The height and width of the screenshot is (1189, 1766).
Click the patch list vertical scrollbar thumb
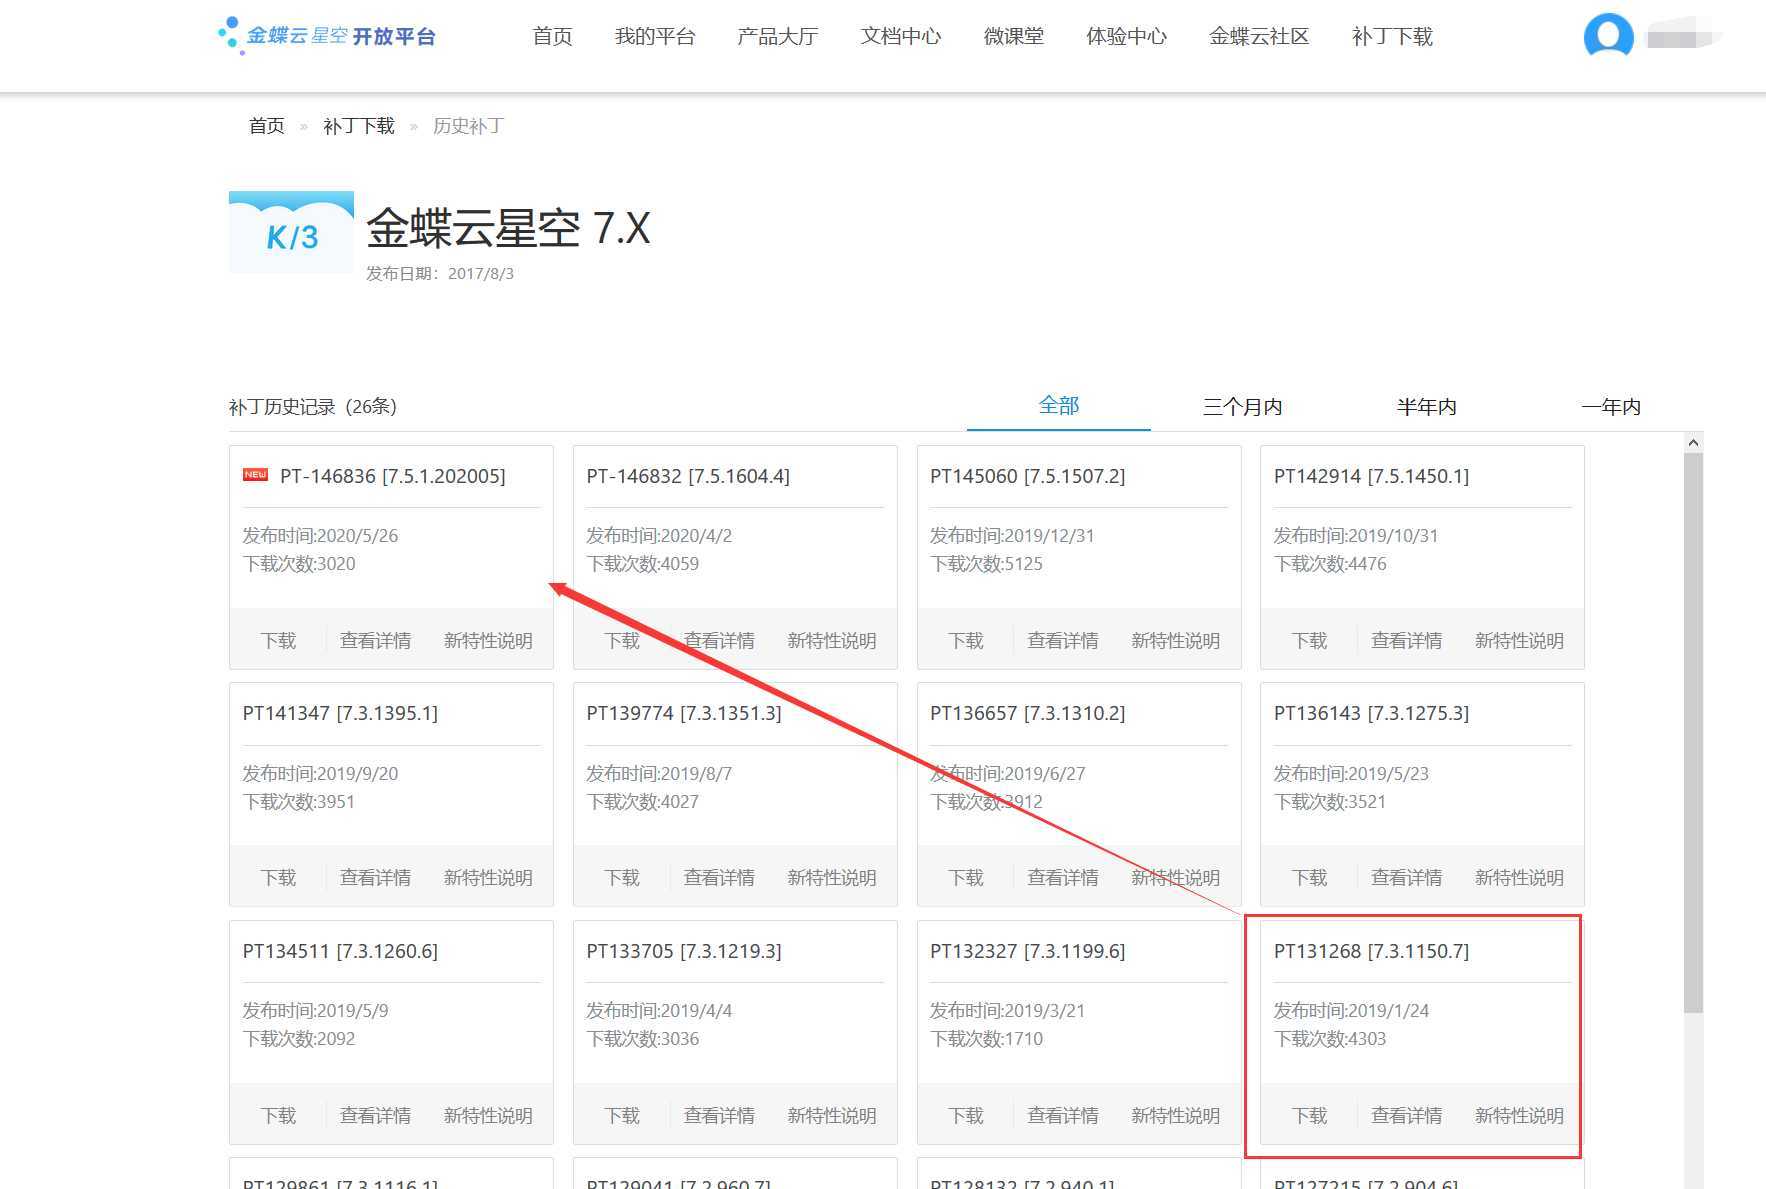1693,733
